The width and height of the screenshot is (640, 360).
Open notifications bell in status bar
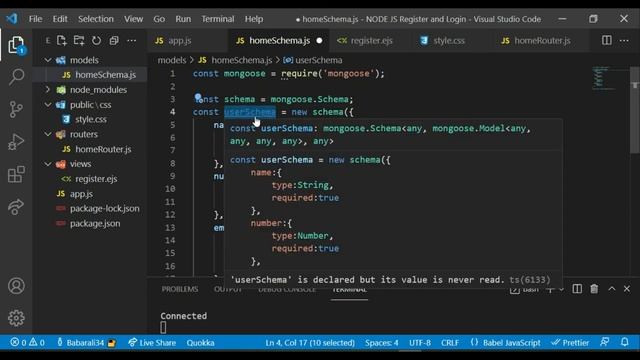pos(624,342)
